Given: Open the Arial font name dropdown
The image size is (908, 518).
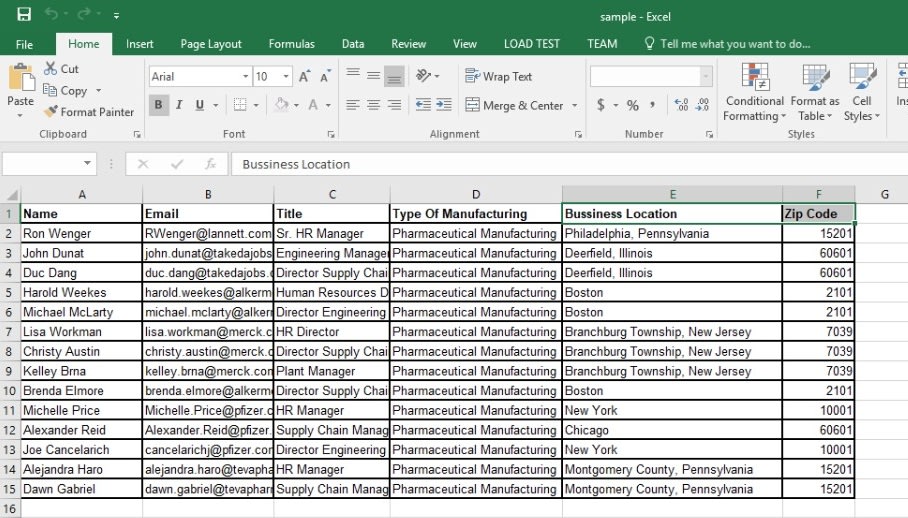Looking at the screenshot, I should coord(245,77).
